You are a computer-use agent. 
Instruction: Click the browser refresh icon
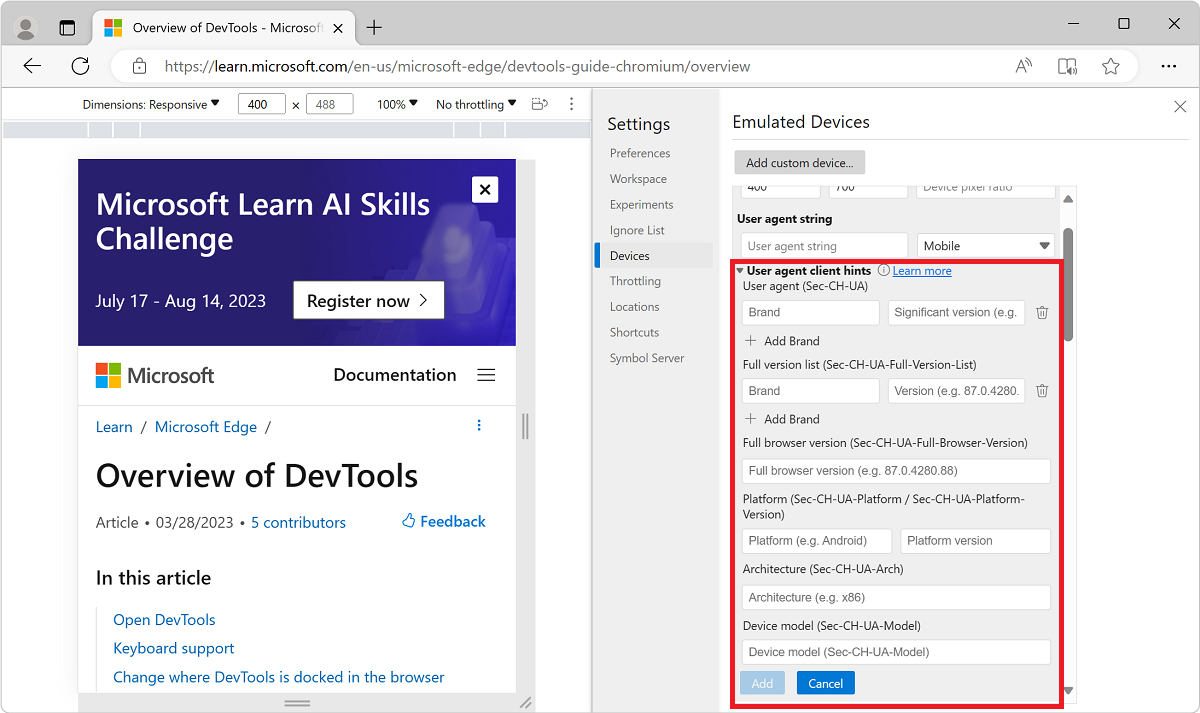tap(80, 66)
